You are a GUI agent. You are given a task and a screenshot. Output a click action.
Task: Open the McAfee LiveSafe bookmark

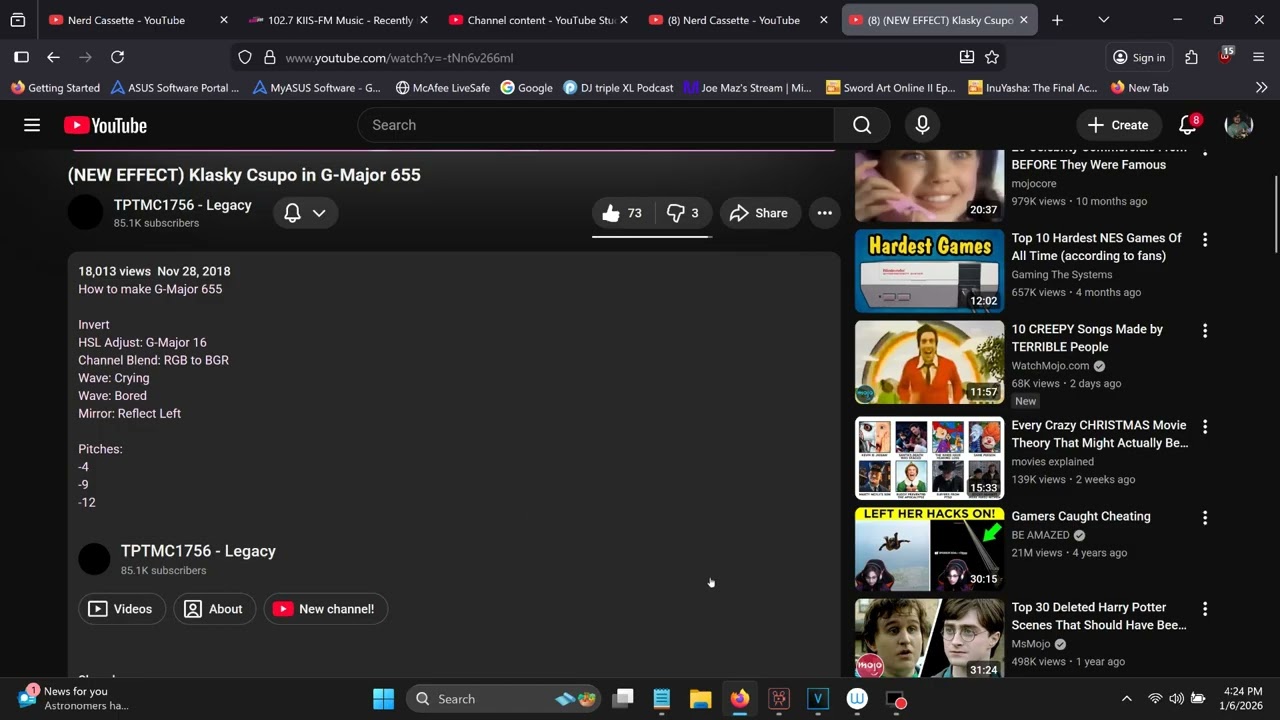(x=442, y=88)
